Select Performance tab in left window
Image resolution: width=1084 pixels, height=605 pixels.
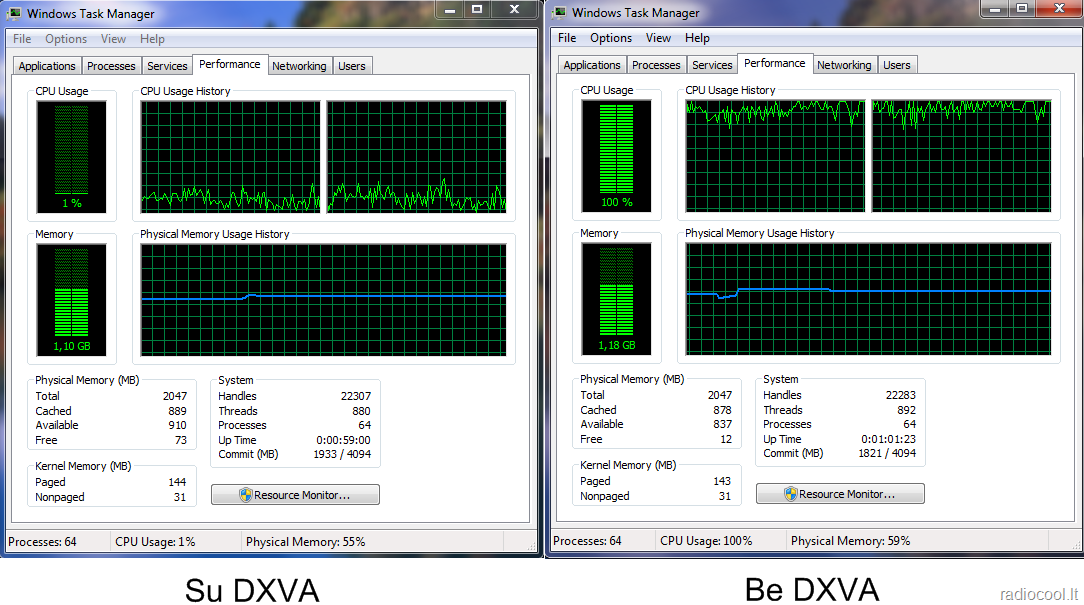230,64
